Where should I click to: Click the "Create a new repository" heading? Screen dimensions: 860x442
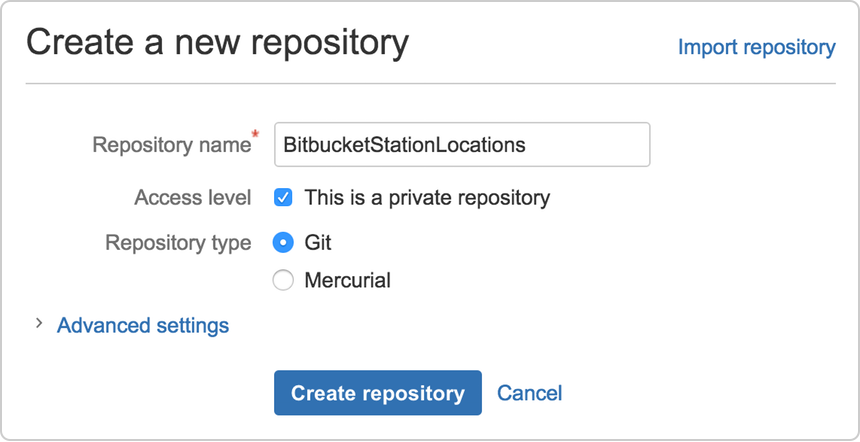(x=217, y=43)
